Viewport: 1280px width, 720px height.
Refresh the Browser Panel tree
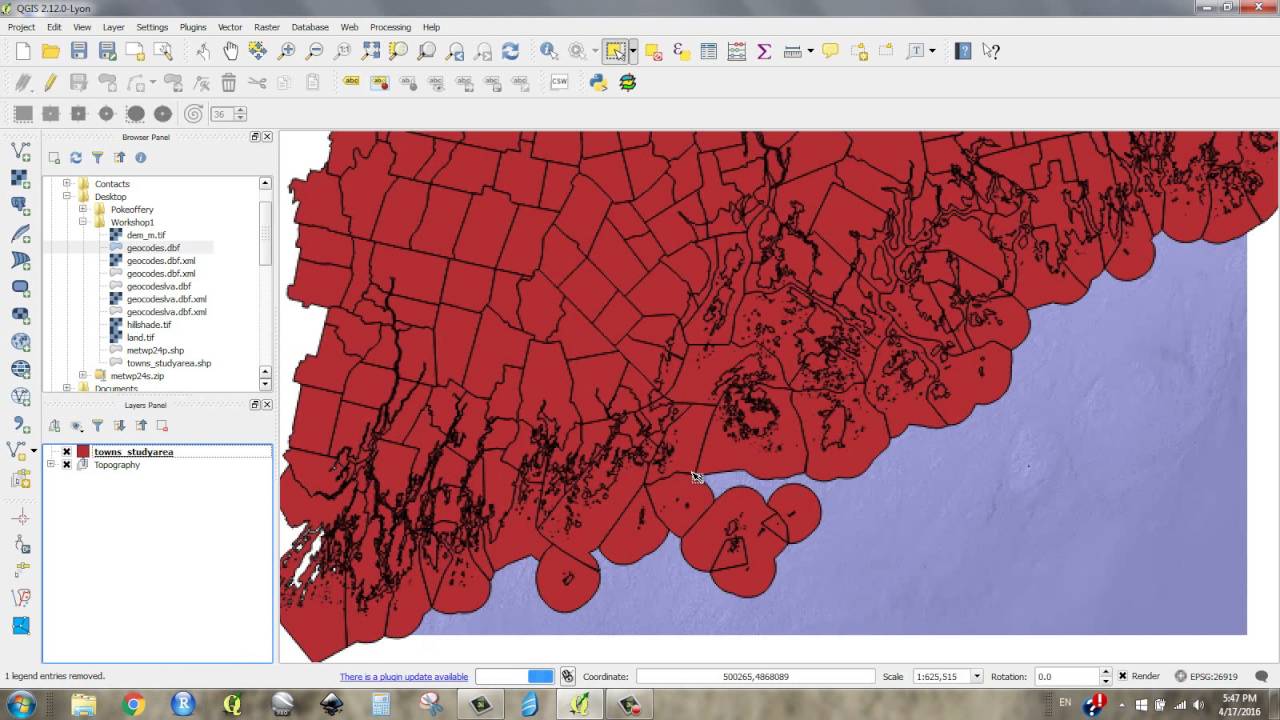tap(76, 158)
